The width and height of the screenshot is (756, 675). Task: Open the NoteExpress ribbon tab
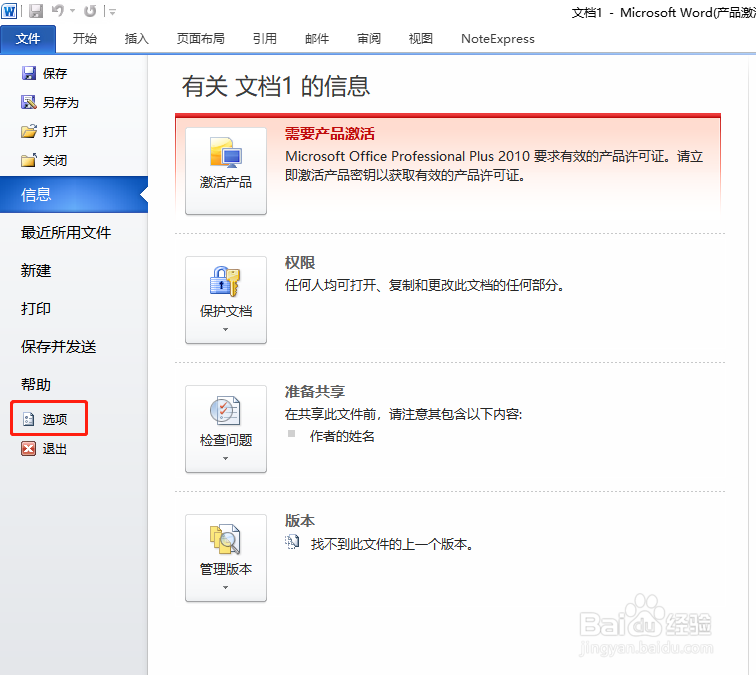tap(498, 39)
